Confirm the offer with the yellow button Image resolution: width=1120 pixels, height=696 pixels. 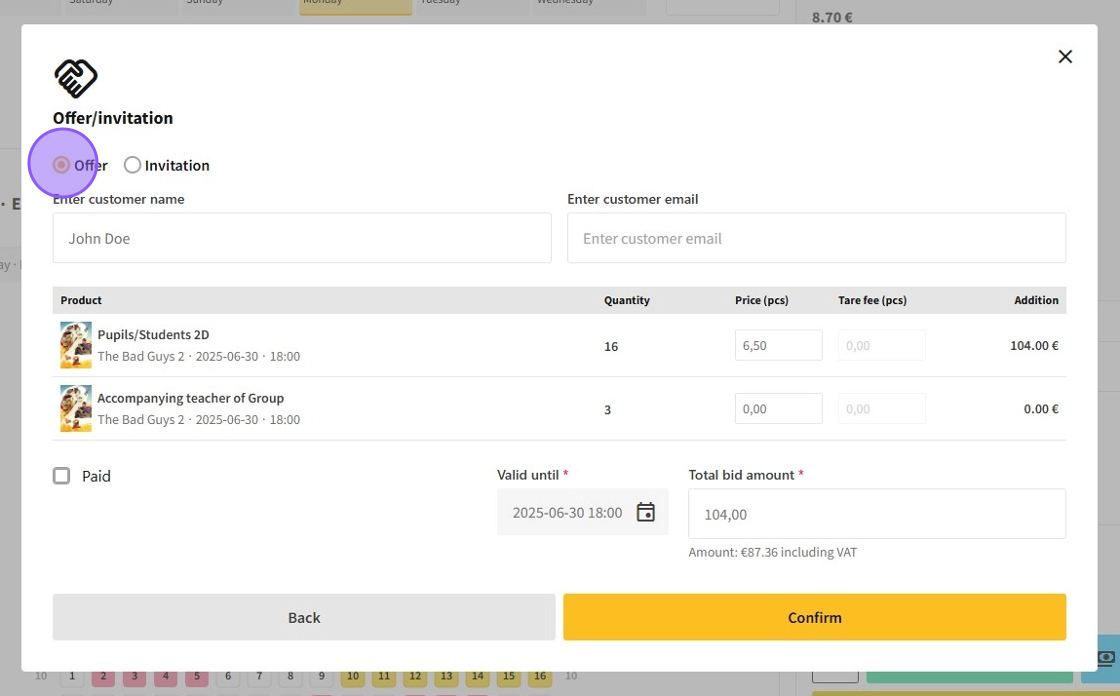click(814, 617)
